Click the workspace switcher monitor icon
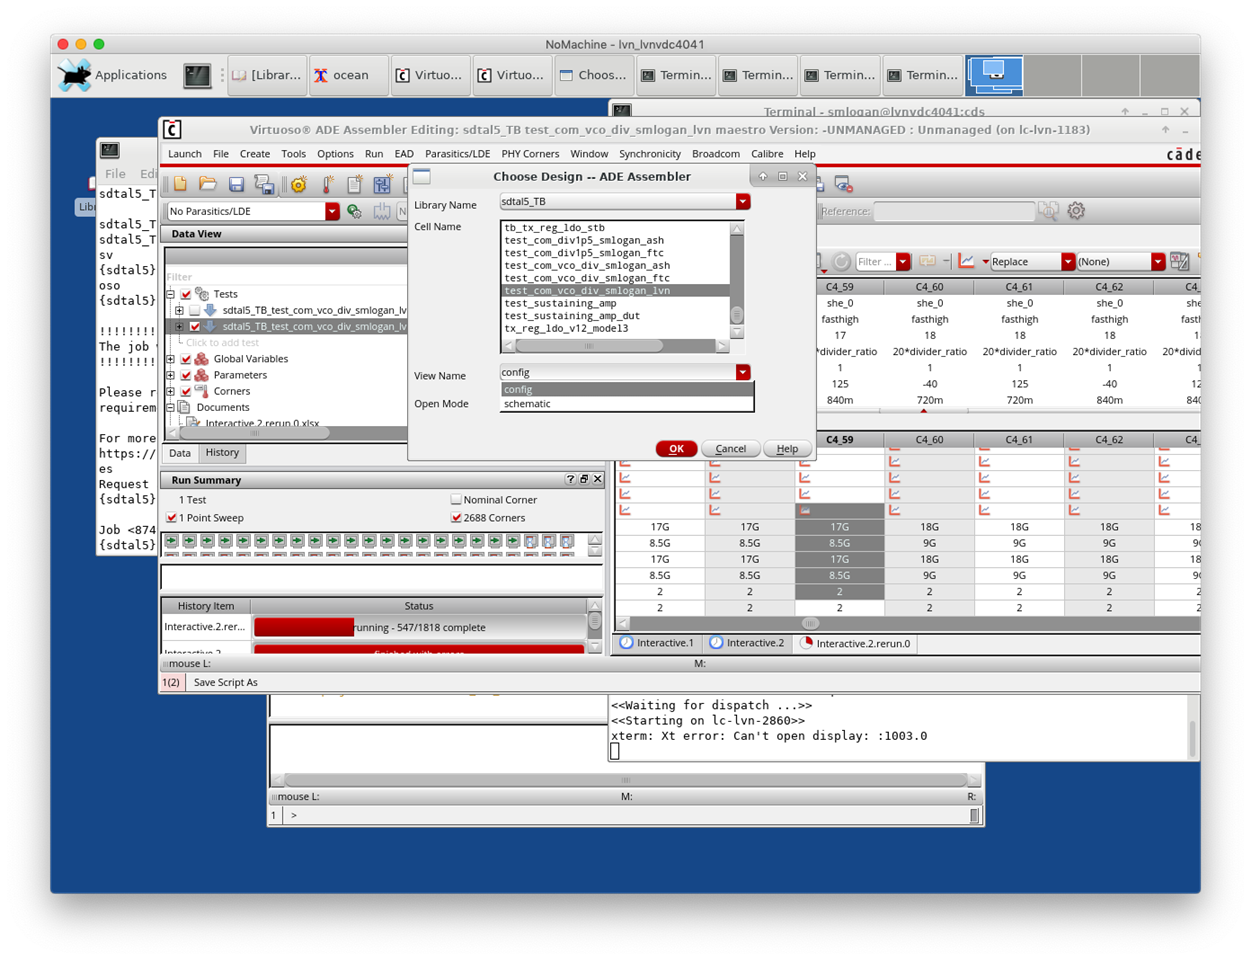Viewport: 1251px width, 960px height. coord(994,75)
